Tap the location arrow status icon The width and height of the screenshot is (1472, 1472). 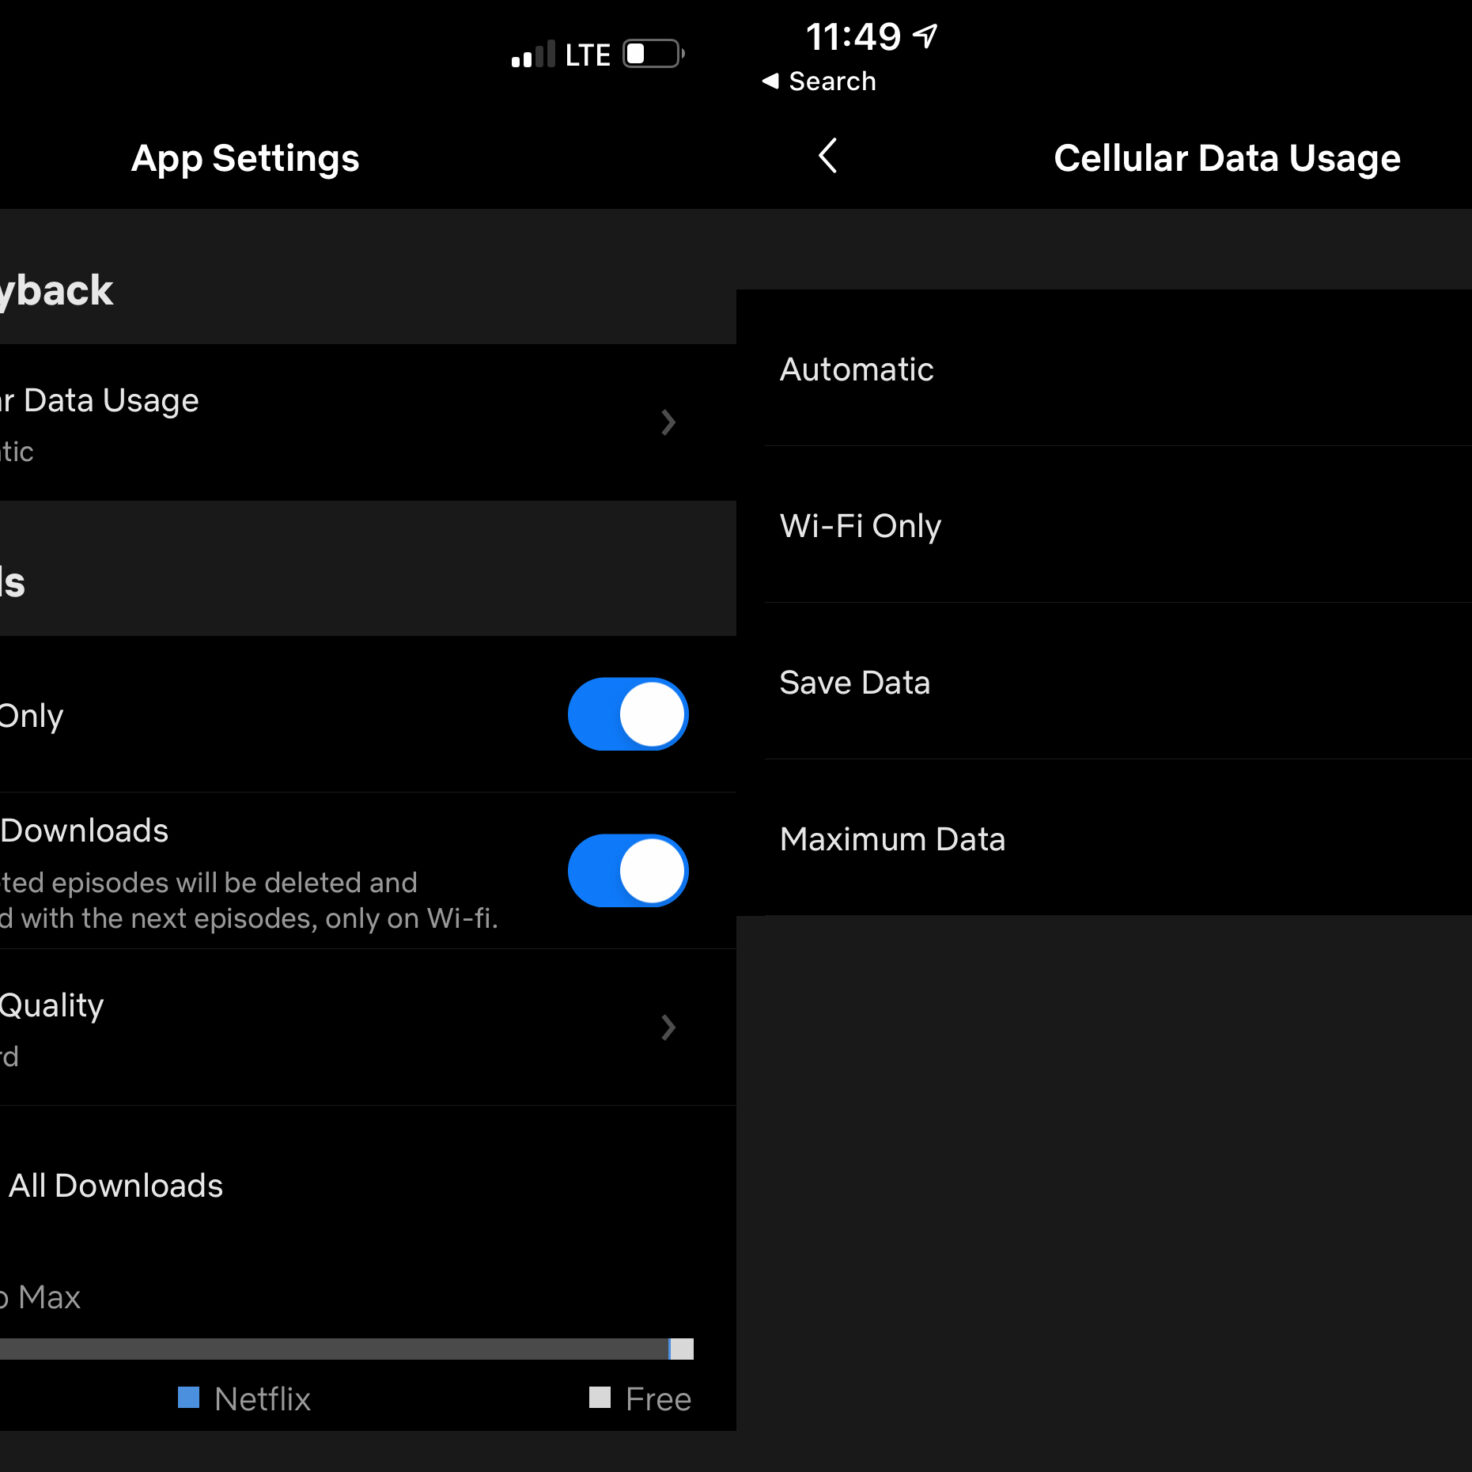click(925, 37)
